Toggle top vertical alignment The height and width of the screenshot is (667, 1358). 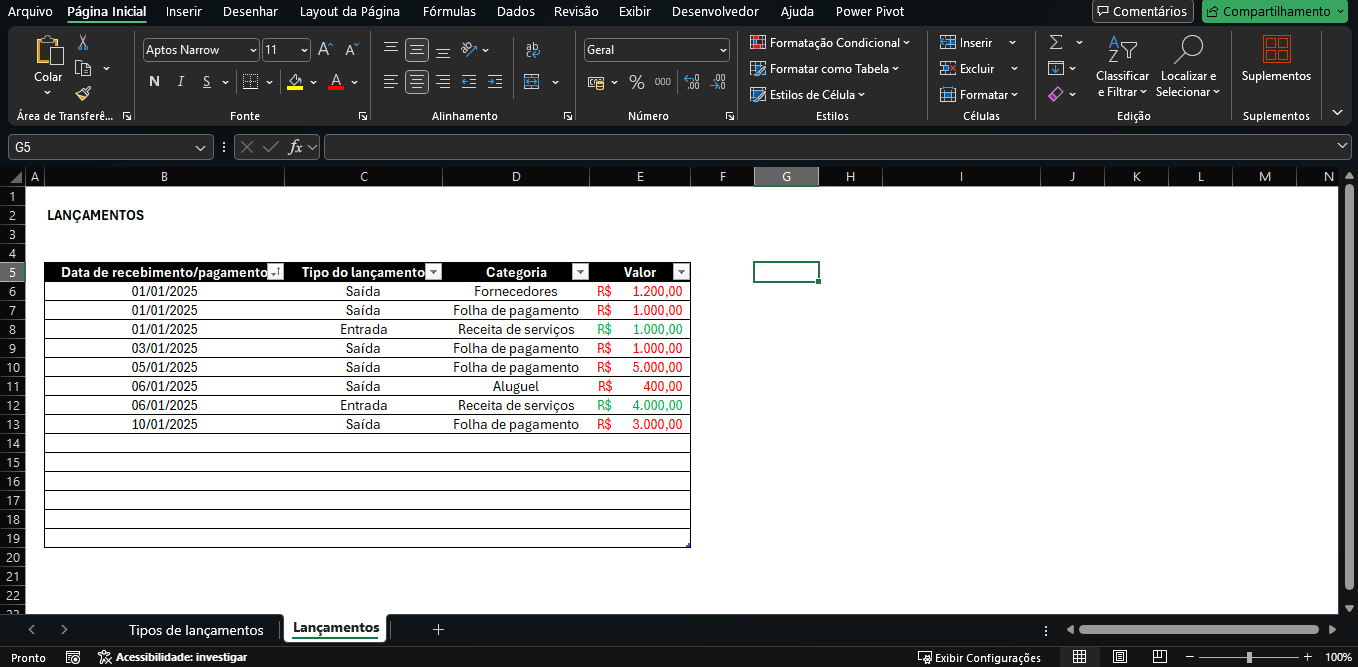pyautogui.click(x=391, y=49)
